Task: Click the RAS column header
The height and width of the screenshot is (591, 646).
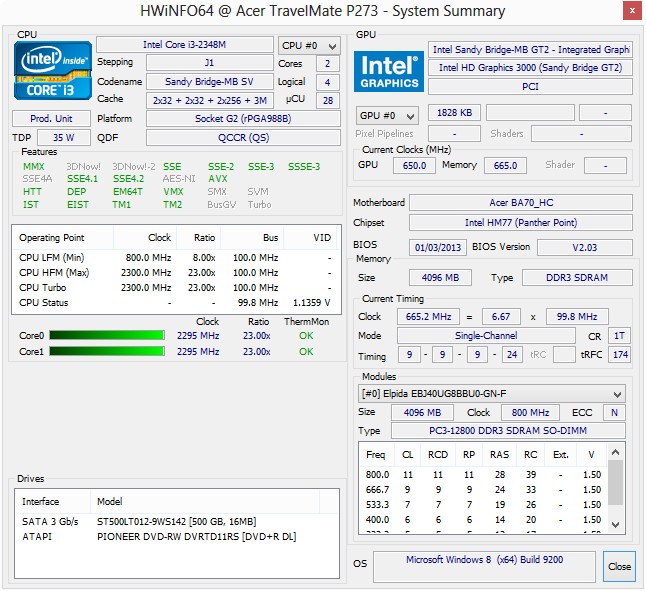Action: pyautogui.click(x=499, y=455)
